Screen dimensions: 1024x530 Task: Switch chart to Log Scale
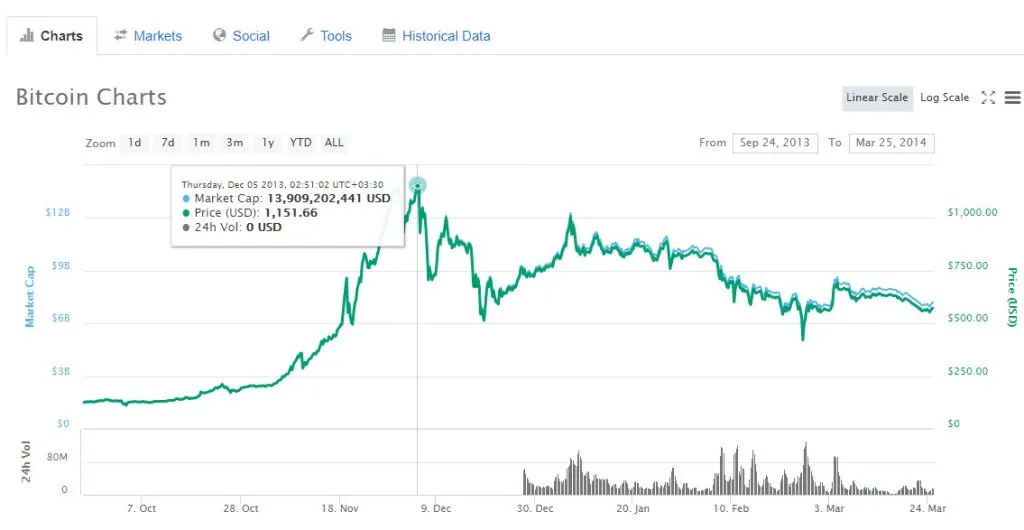coord(944,98)
